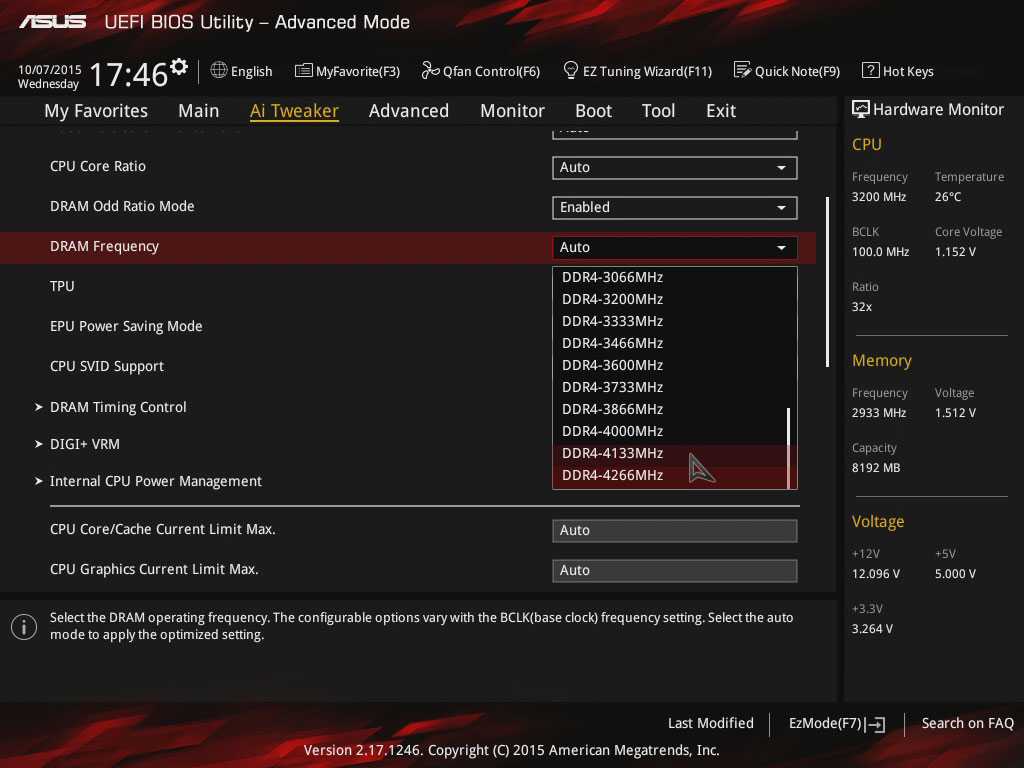Screen dimensions: 1024x768
Task: Open the DRAM Odd Ratio Mode dropdown
Action: tap(674, 207)
